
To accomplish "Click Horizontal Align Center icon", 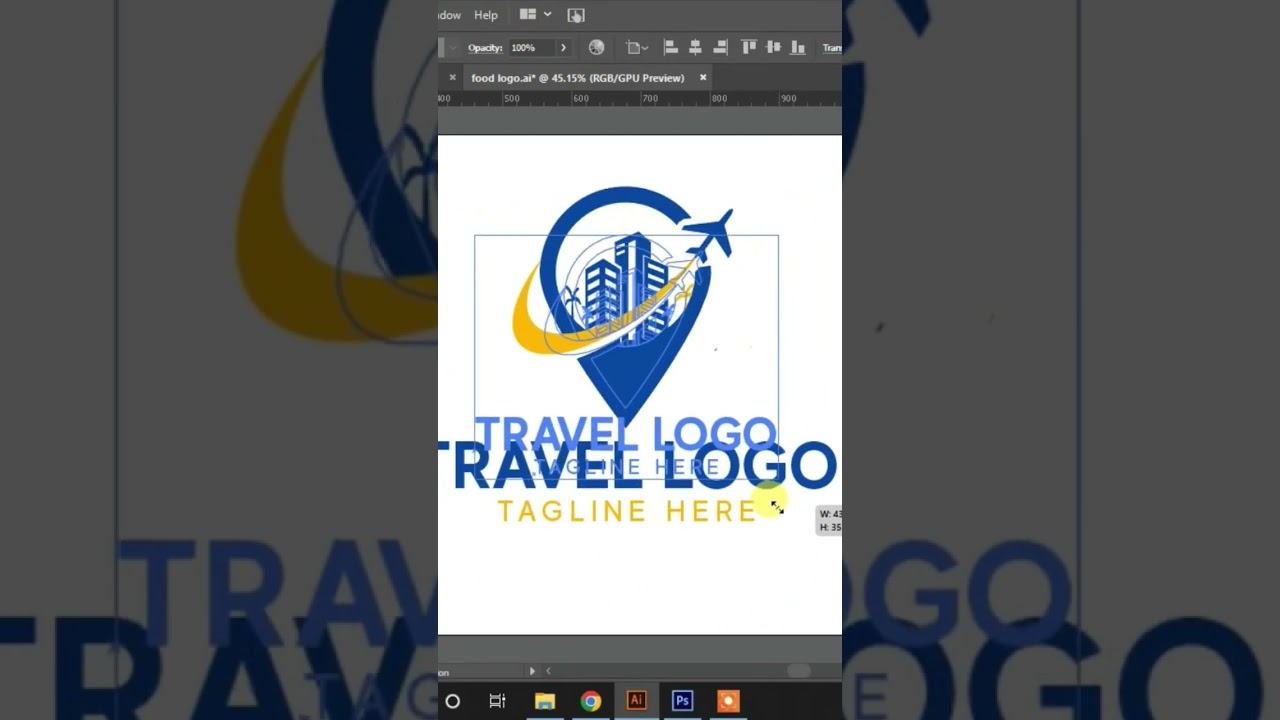I will point(695,47).
